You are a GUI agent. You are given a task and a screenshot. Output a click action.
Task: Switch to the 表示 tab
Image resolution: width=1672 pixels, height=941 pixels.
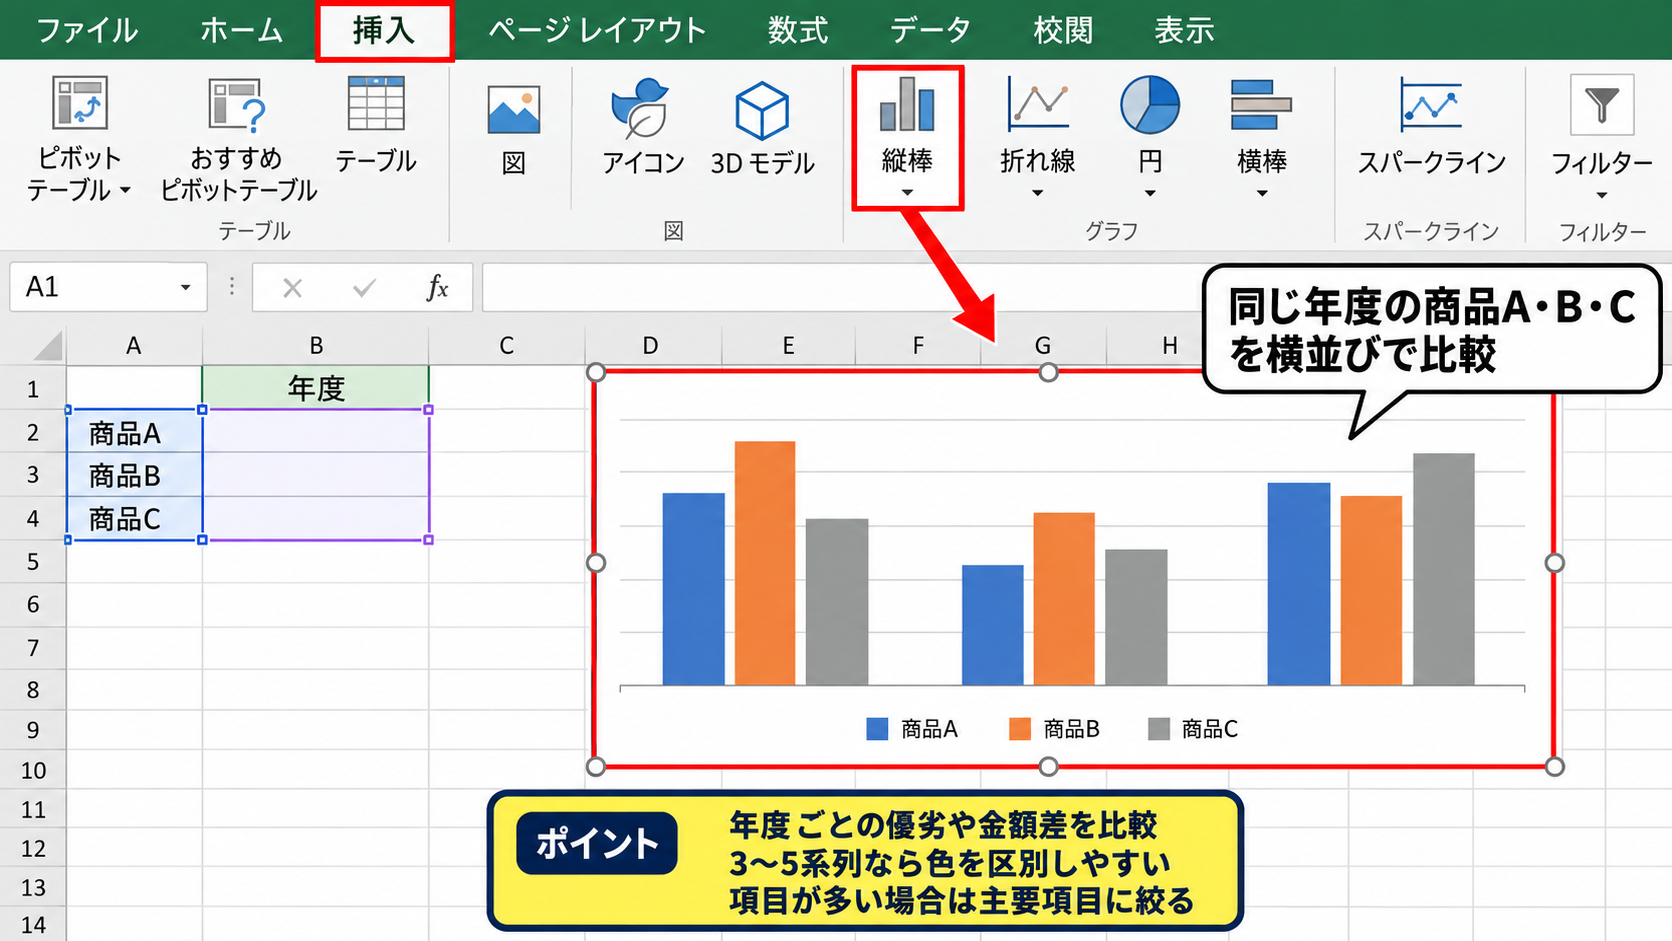click(x=1184, y=30)
